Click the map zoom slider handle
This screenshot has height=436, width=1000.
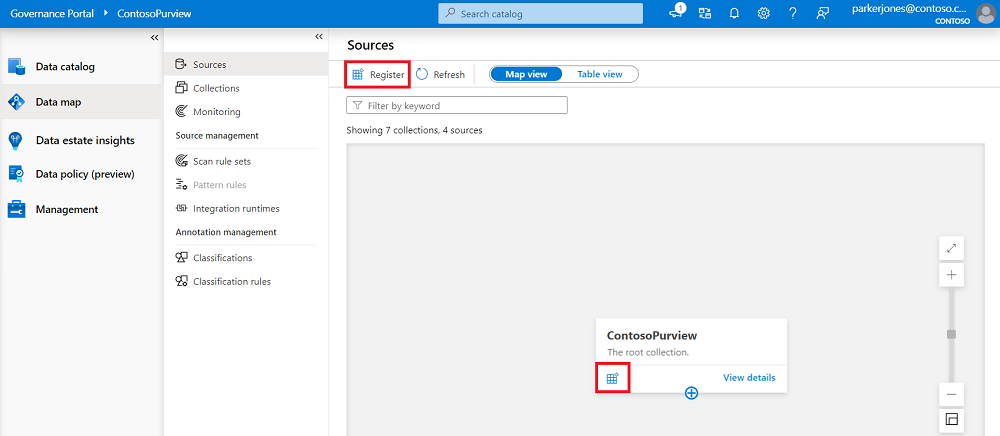pos(951,334)
